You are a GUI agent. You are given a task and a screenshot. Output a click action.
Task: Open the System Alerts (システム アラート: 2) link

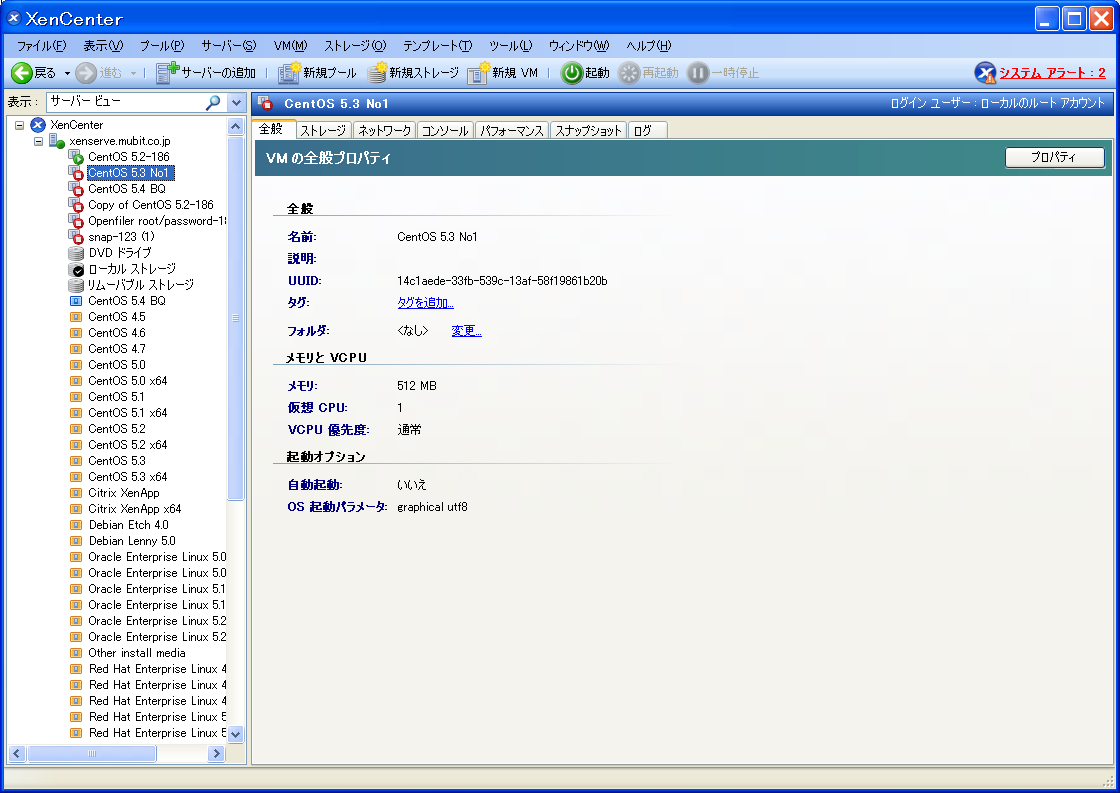click(1051, 73)
